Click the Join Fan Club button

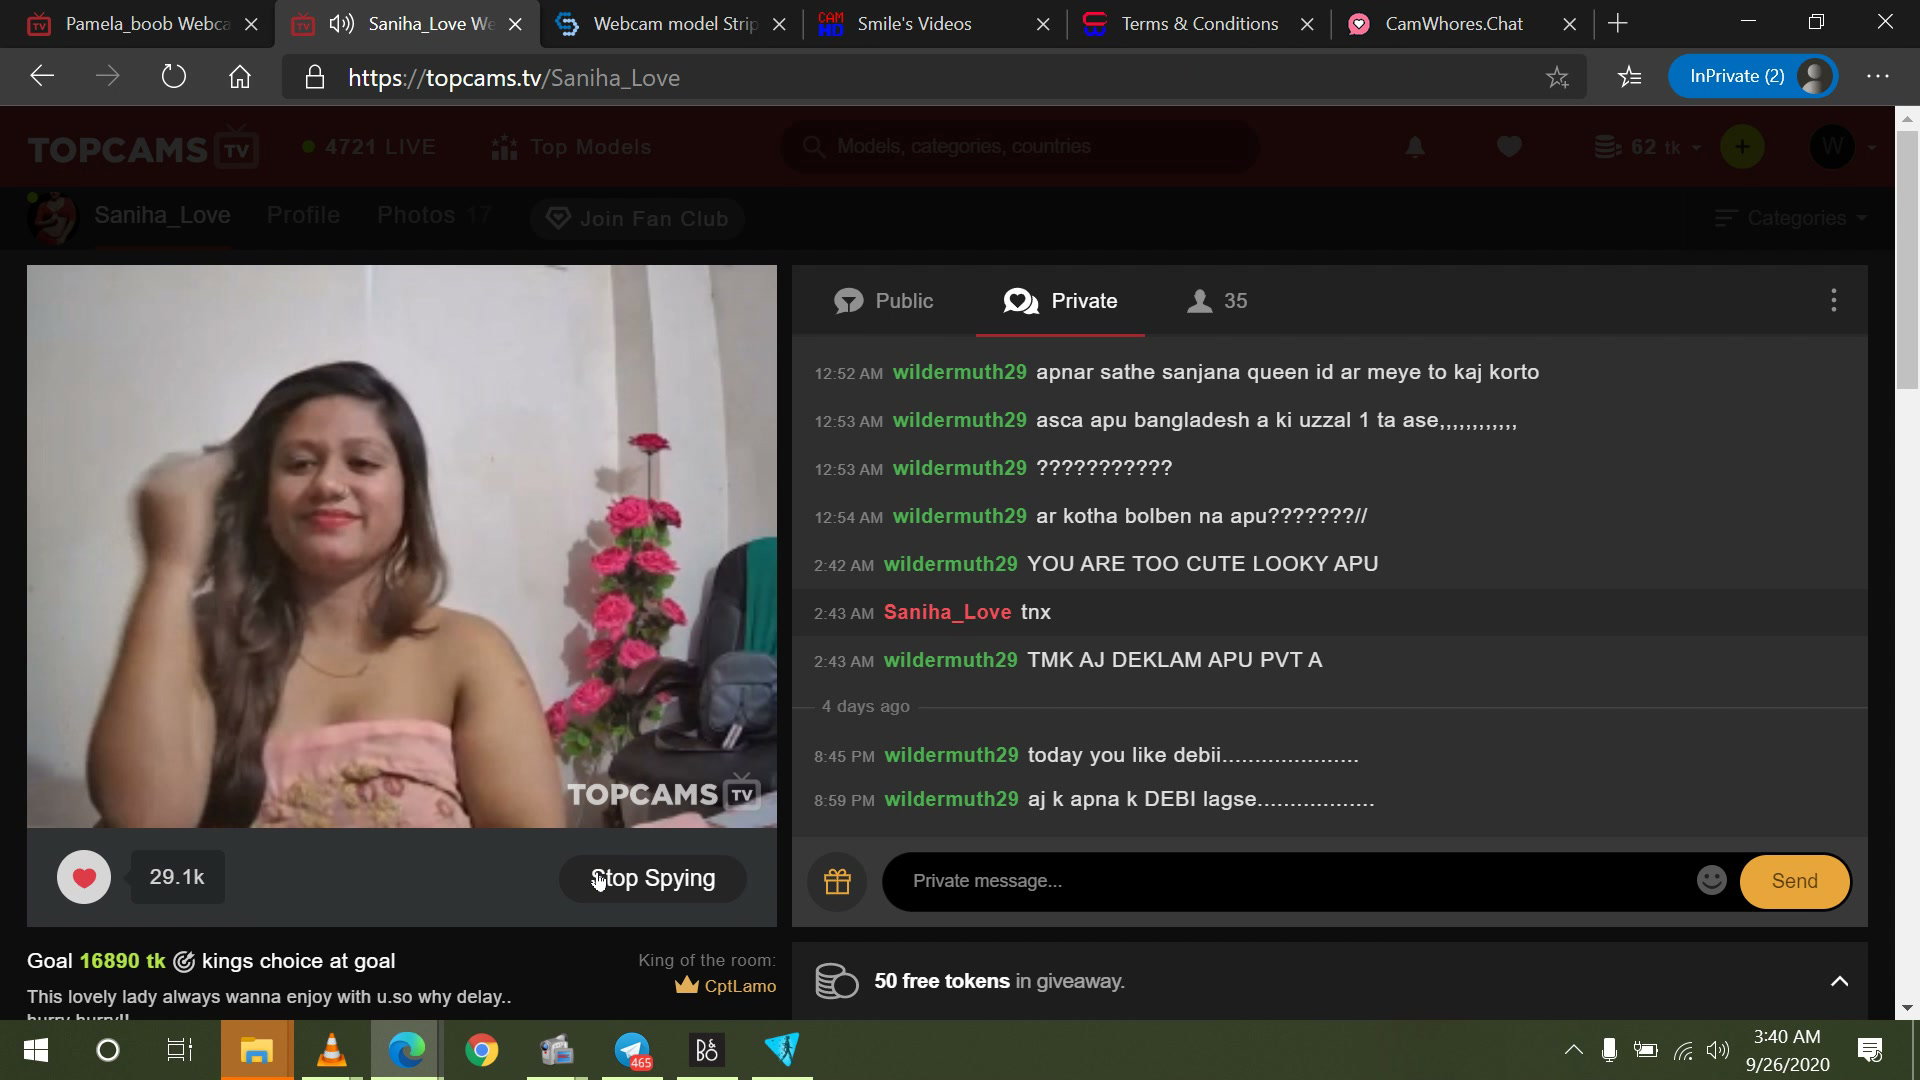pos(637,218)
